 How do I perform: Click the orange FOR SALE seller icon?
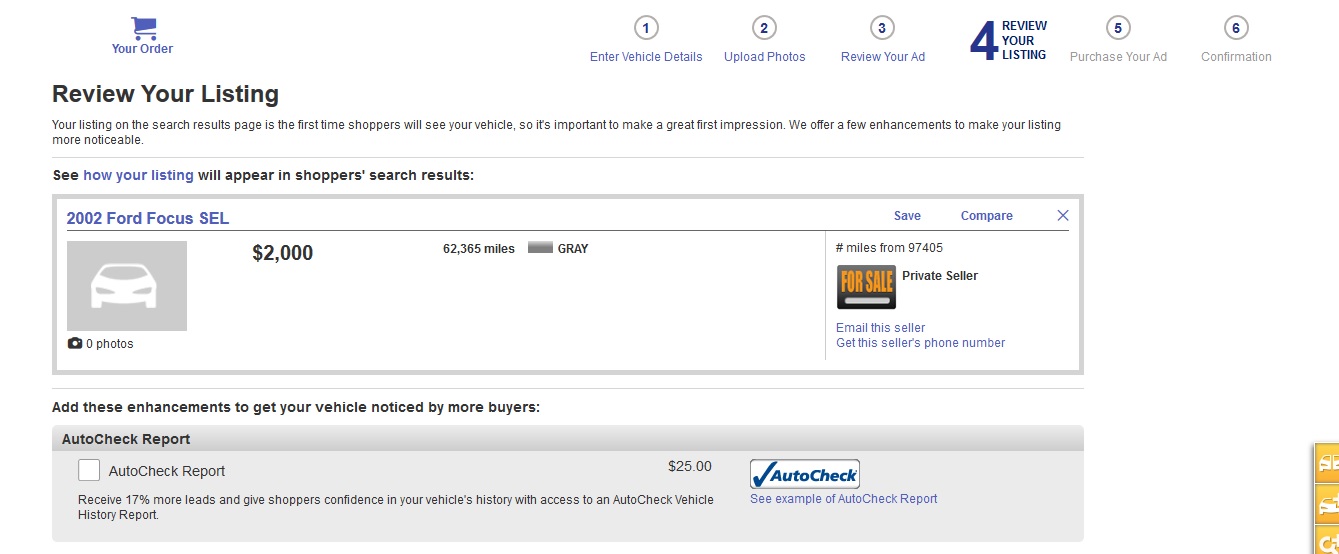pyautogui.click(x=866, y=287)
